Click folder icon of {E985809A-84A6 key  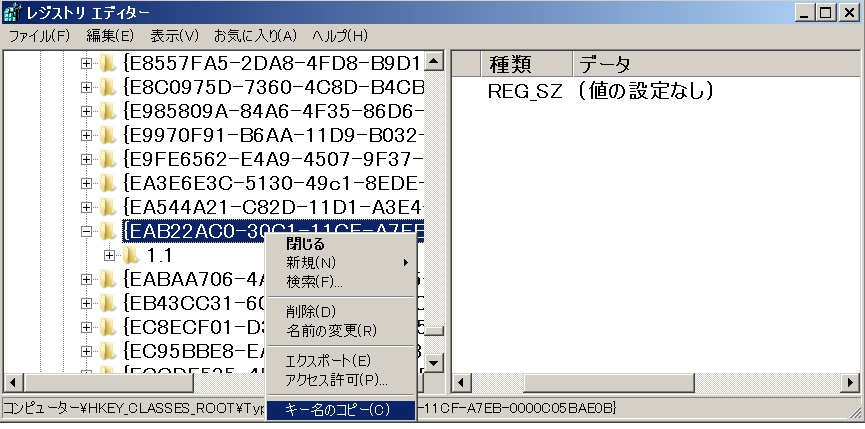(108, 111)
